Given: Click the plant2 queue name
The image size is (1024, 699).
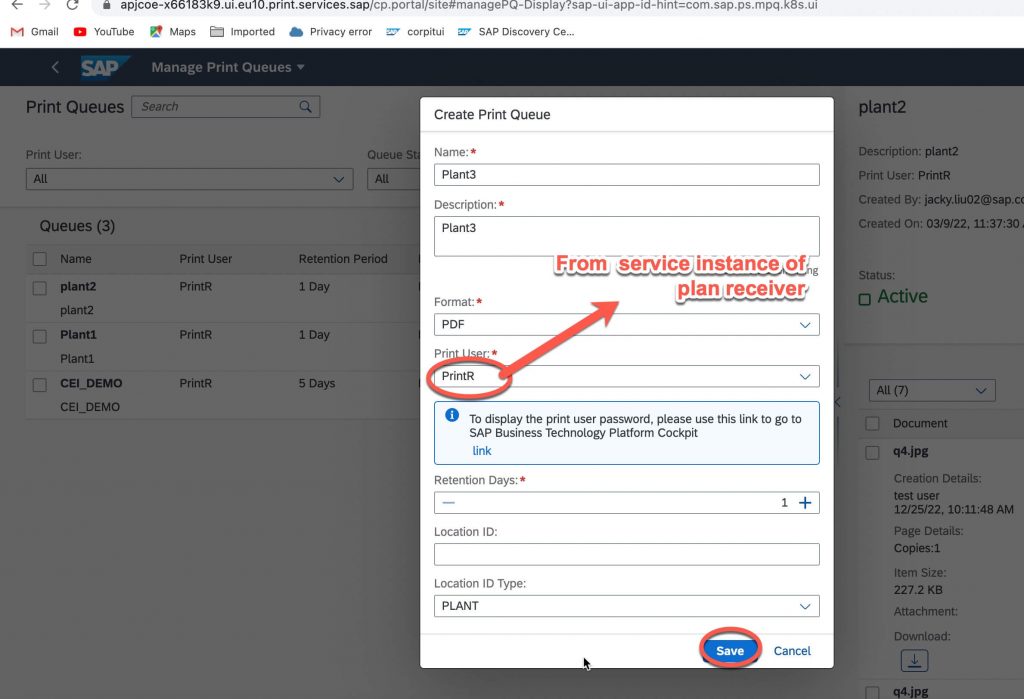Looking at the screenshot, I should [78, 286].
